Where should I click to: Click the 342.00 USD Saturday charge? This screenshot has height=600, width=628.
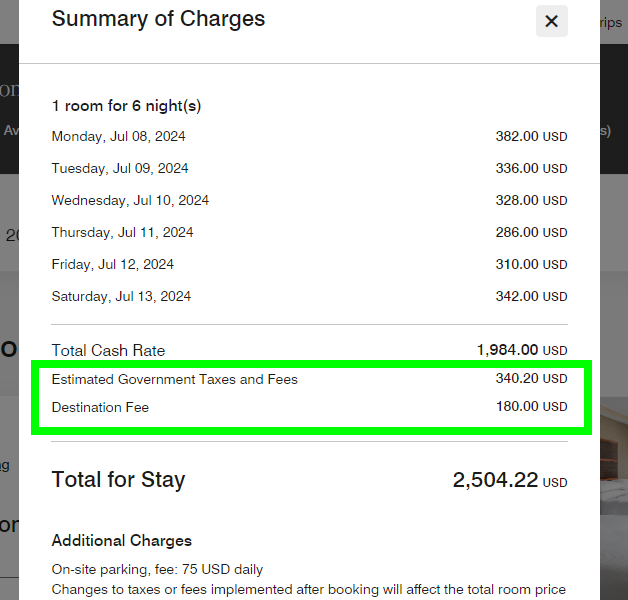(531, 296)
